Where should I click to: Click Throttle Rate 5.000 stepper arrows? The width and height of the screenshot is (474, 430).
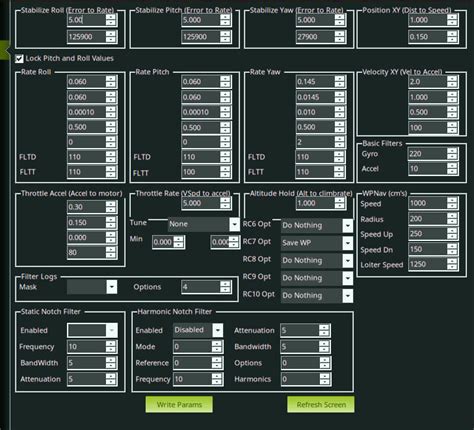tap(225, 203)
